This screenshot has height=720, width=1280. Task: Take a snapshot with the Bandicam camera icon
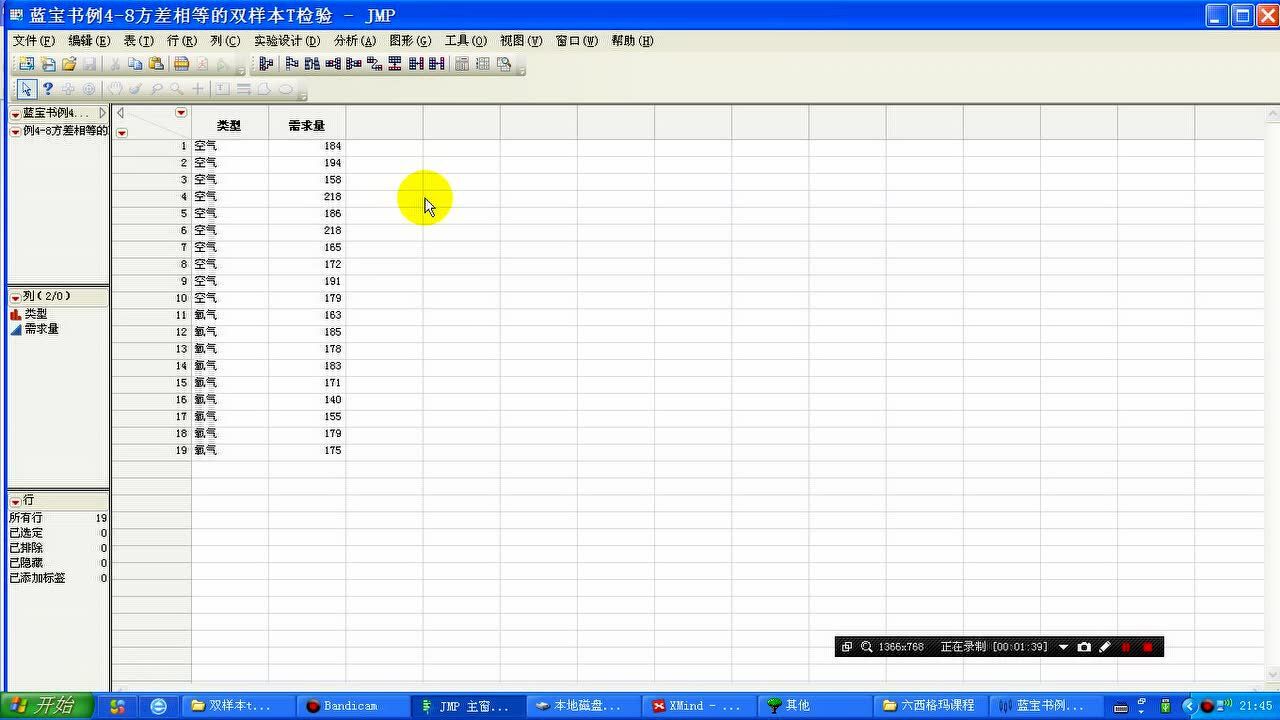1085,647
